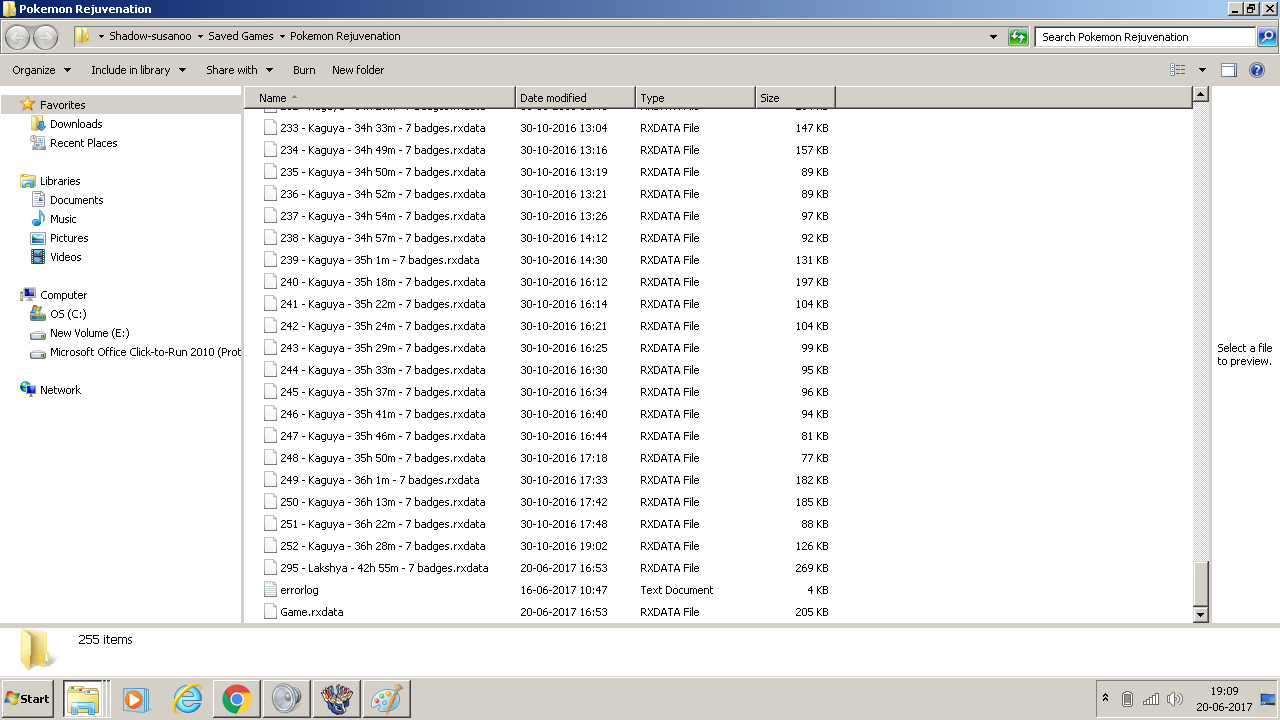
Task: Select the errorlog text document
Action: tap(299, 590)
